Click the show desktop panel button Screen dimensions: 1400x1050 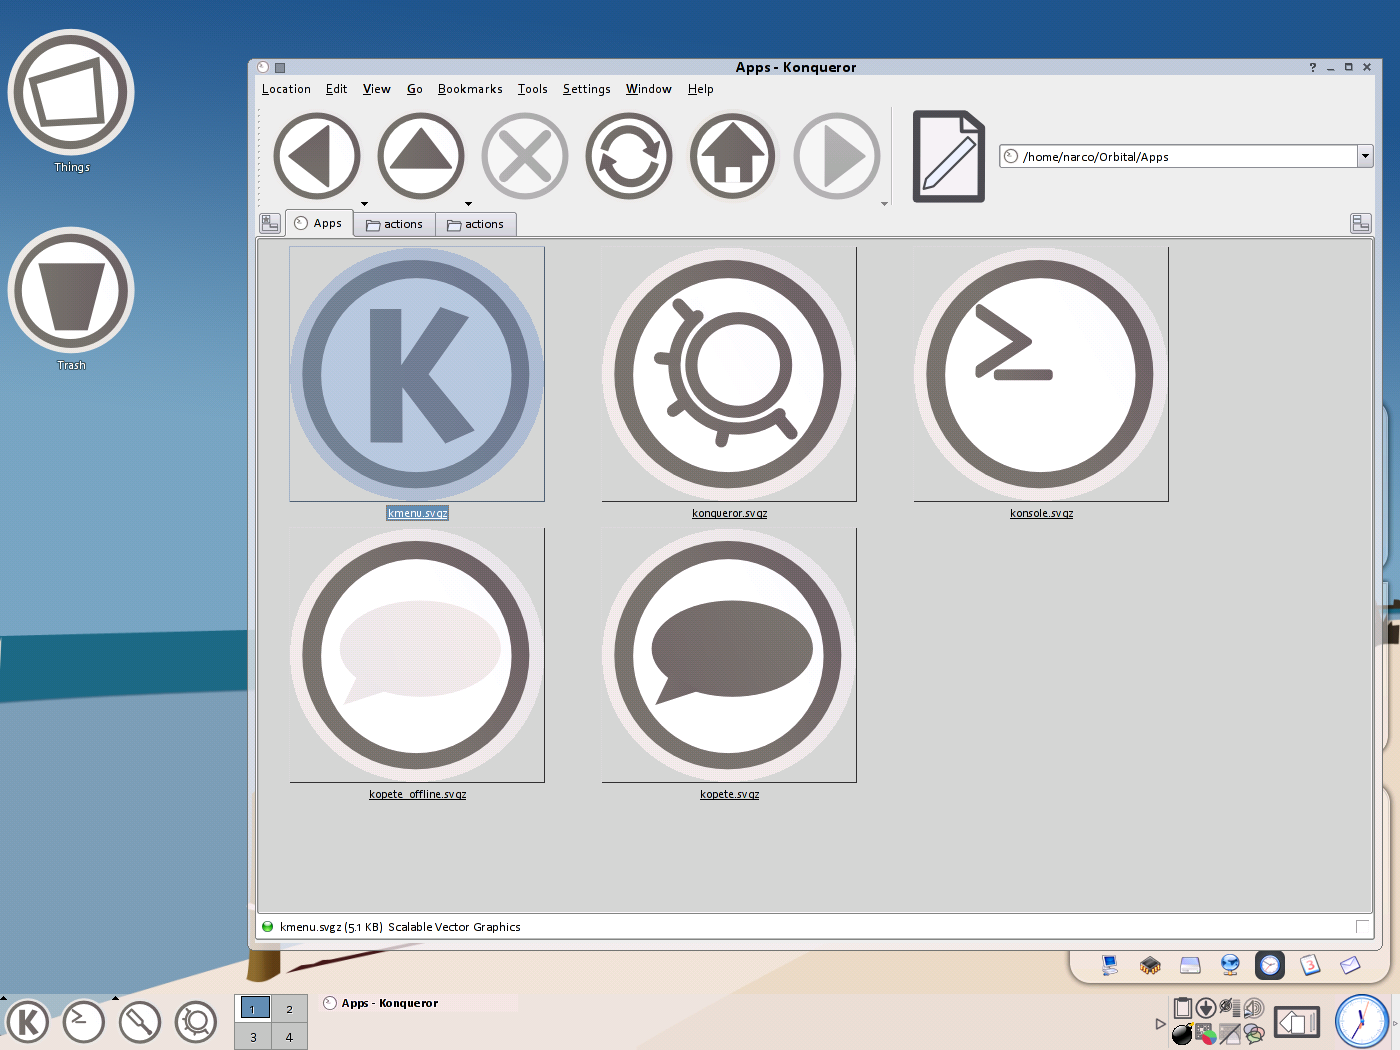pyautogui.click(x=1296, y=1022)
